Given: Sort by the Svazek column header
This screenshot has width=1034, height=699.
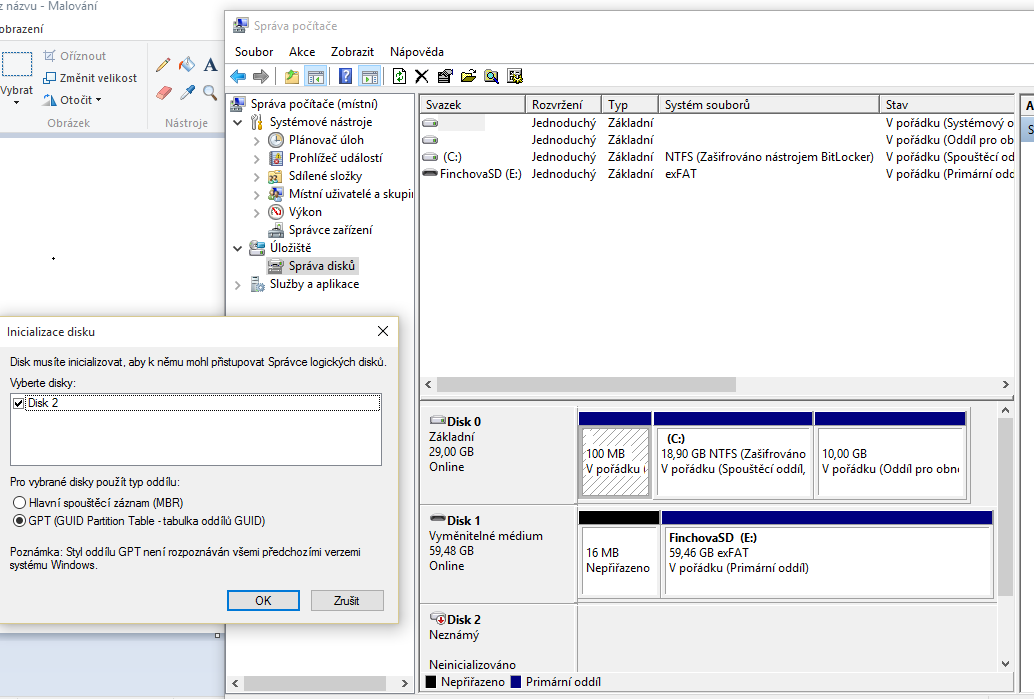Looking at the screenshot, I should click(472, 104).
